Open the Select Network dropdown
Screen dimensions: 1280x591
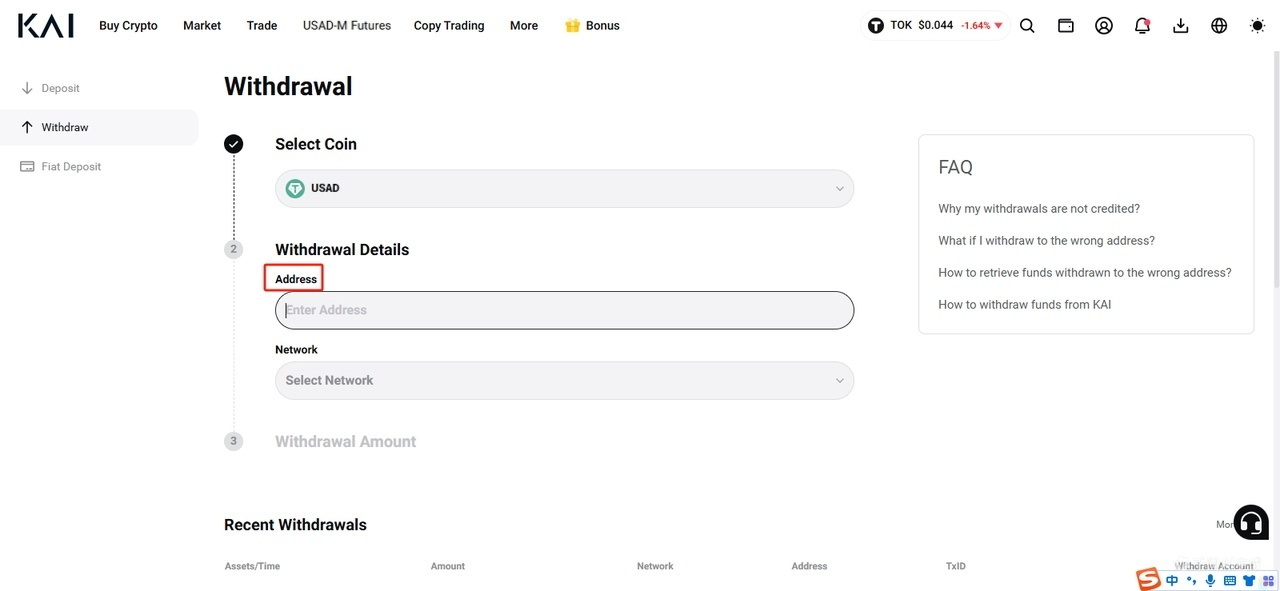(564, 381)
